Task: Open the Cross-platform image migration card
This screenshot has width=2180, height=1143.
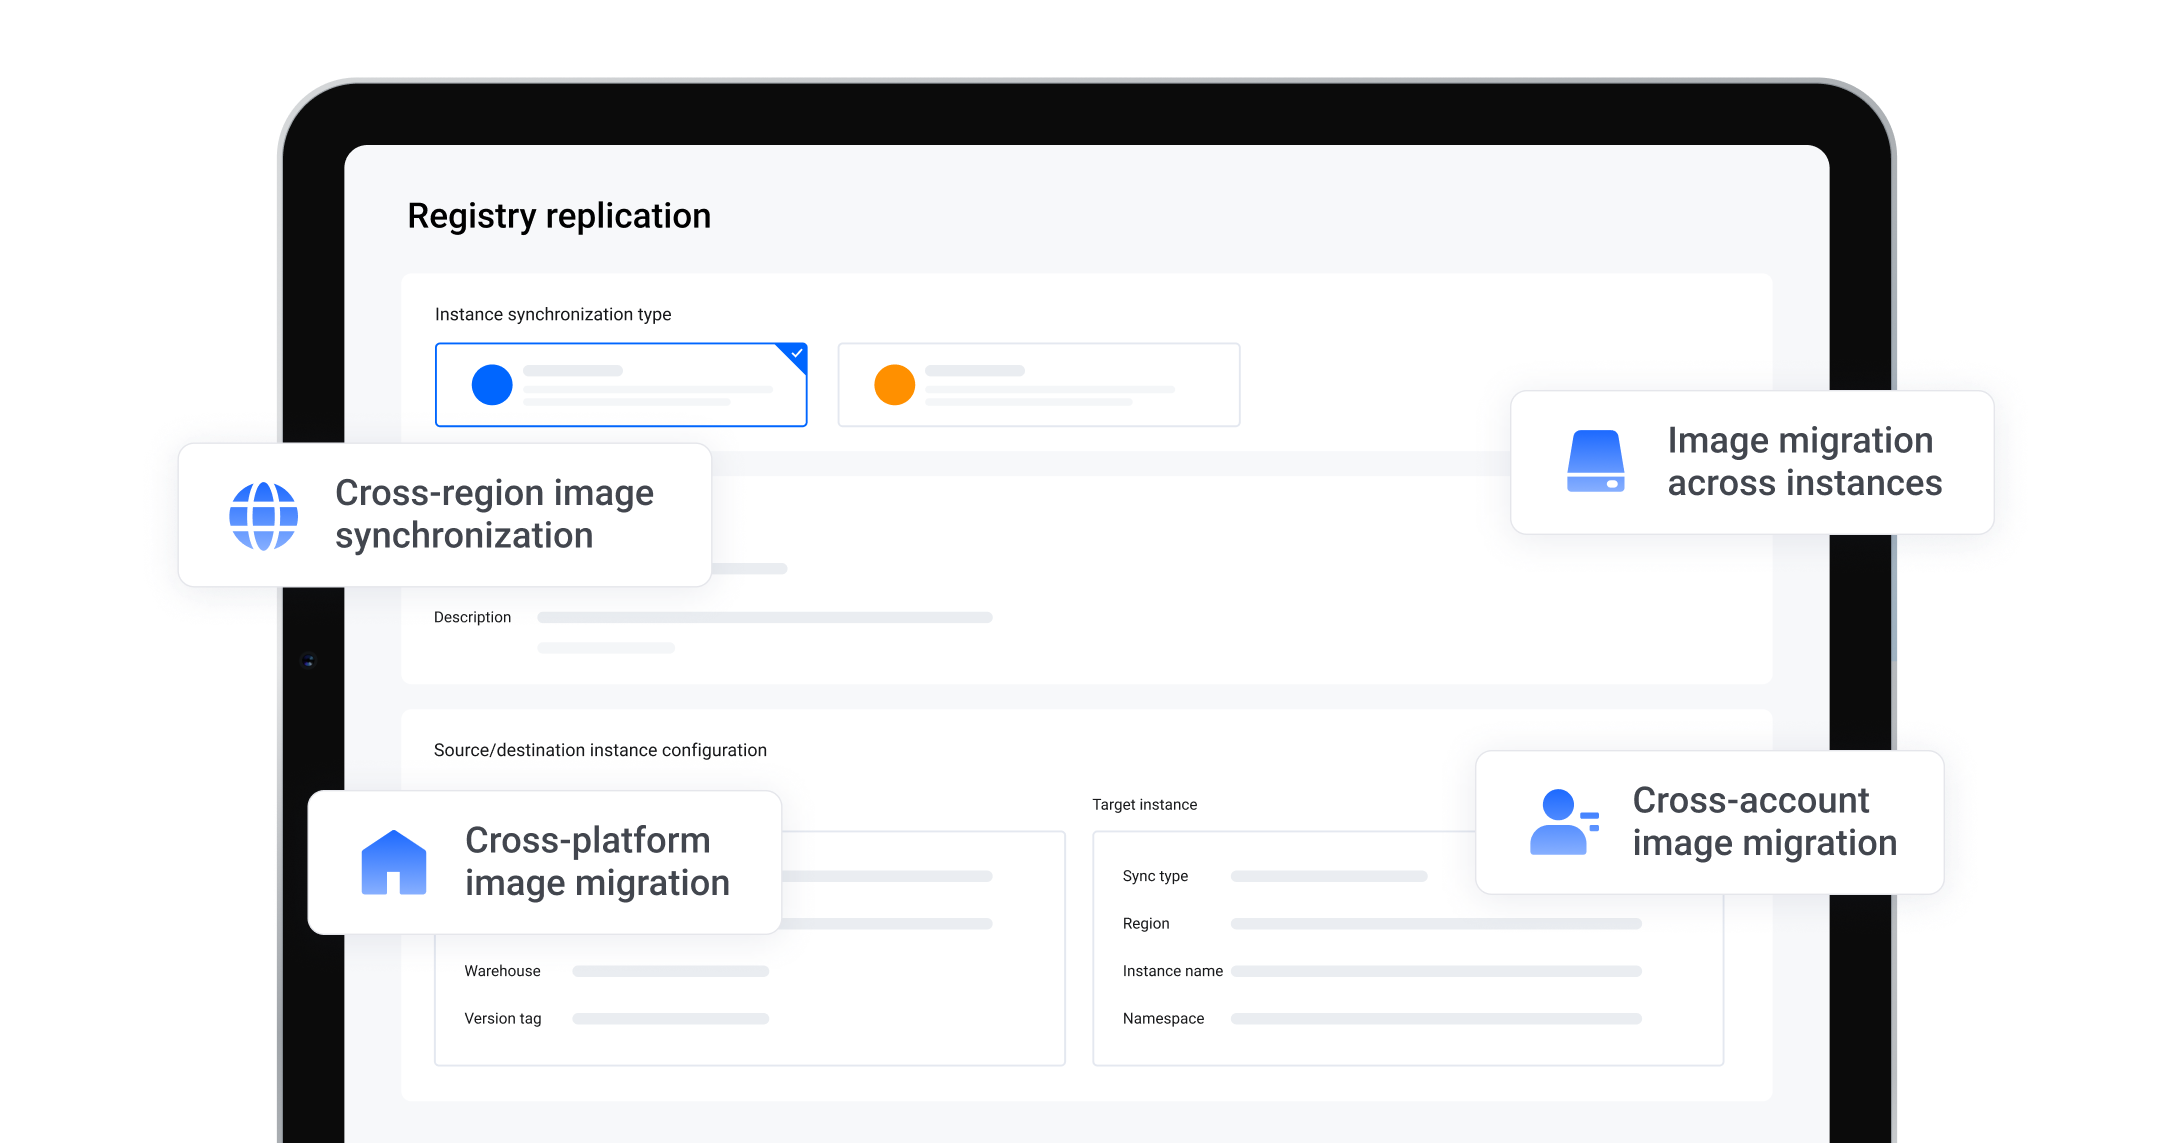Action: (x=545, y=862)
